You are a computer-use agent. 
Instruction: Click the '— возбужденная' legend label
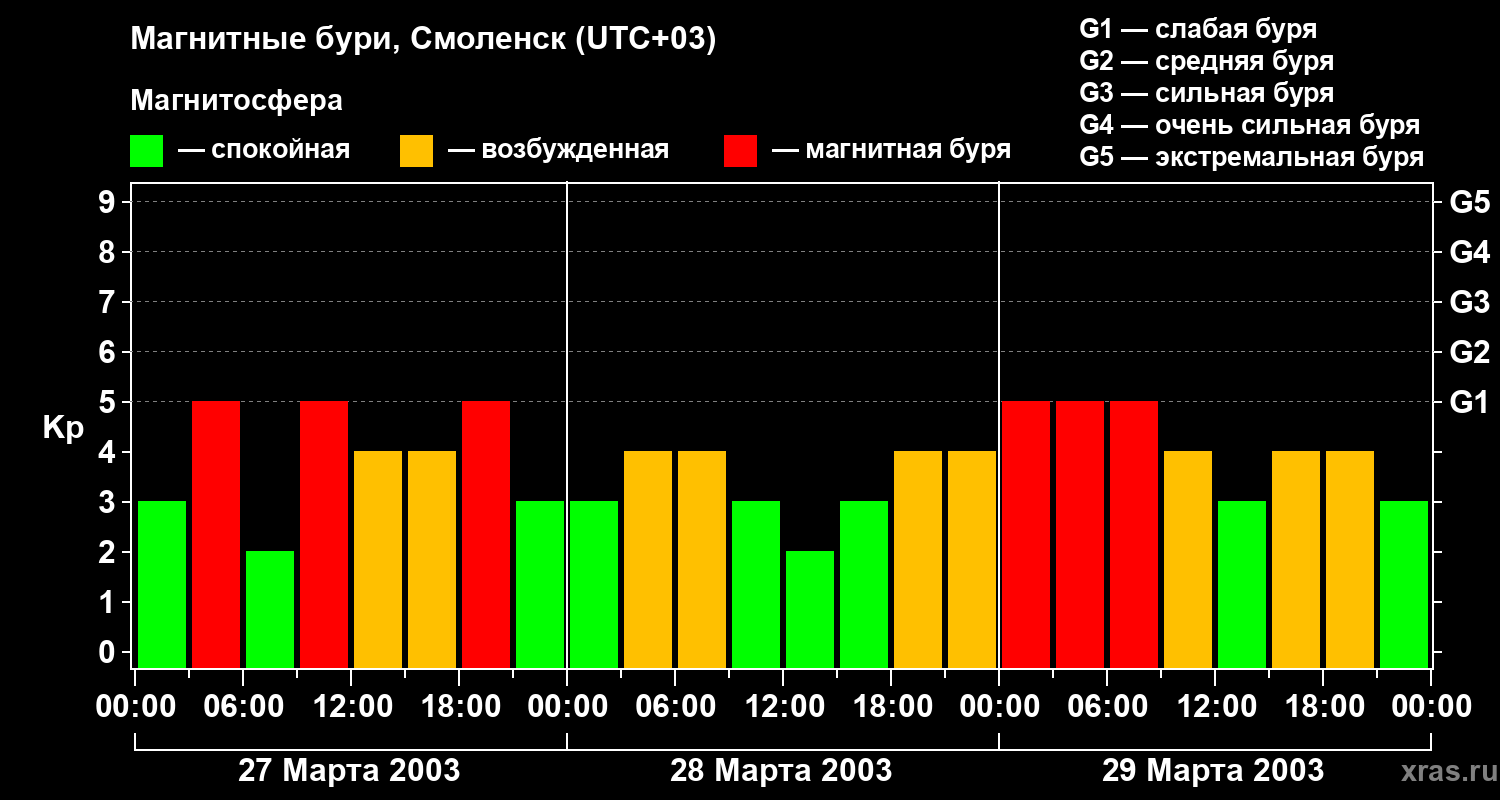(x=558, y=150)
